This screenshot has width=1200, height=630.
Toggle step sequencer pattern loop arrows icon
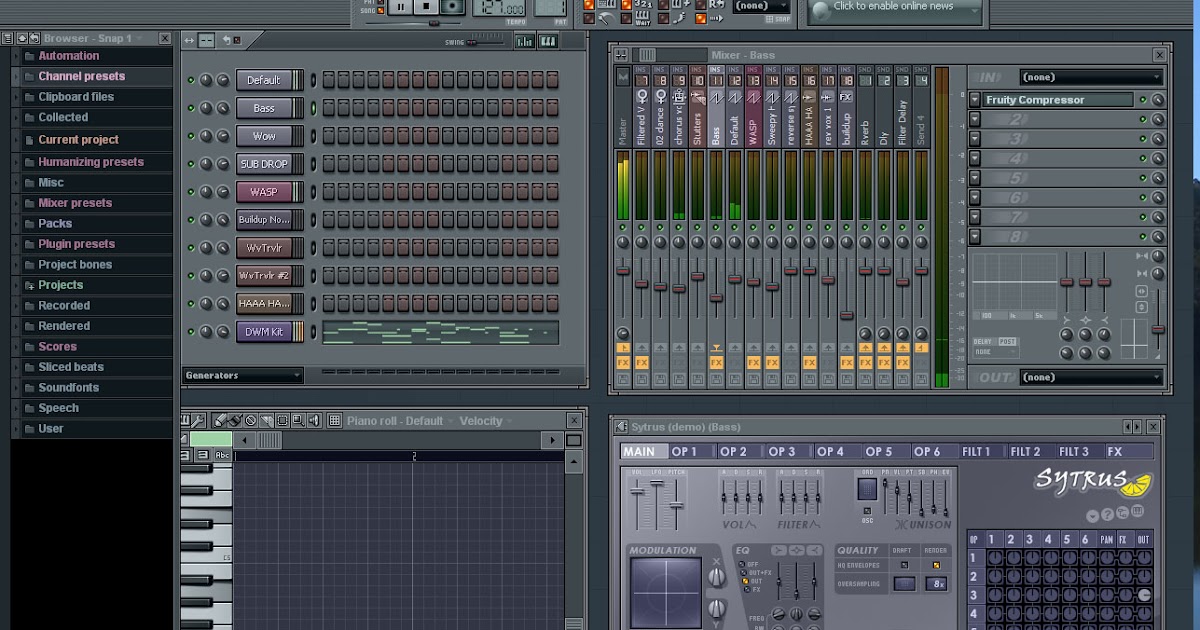tap(190, 40)
